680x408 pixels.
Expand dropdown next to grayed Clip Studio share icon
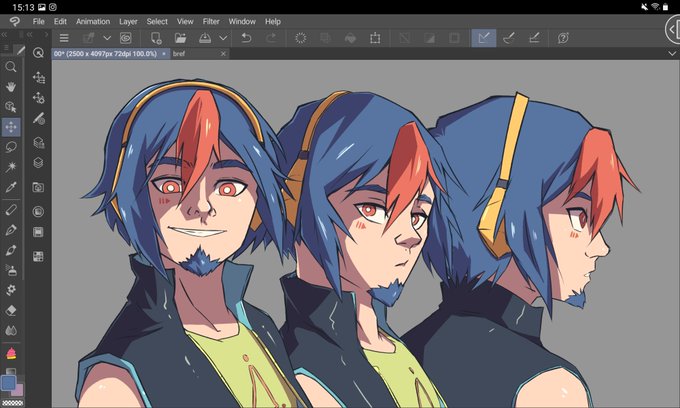(107, 38)
